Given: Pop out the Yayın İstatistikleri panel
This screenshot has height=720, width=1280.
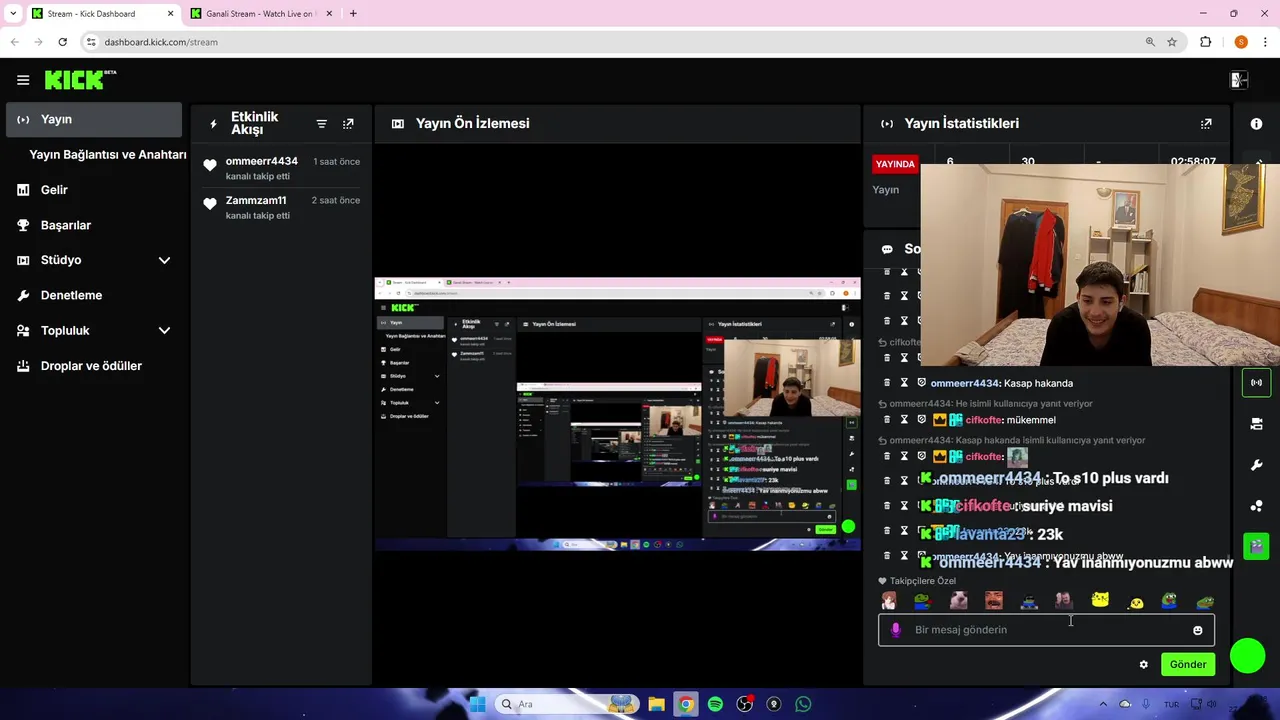Looking at the screenshot, I should click(1206, 124).
